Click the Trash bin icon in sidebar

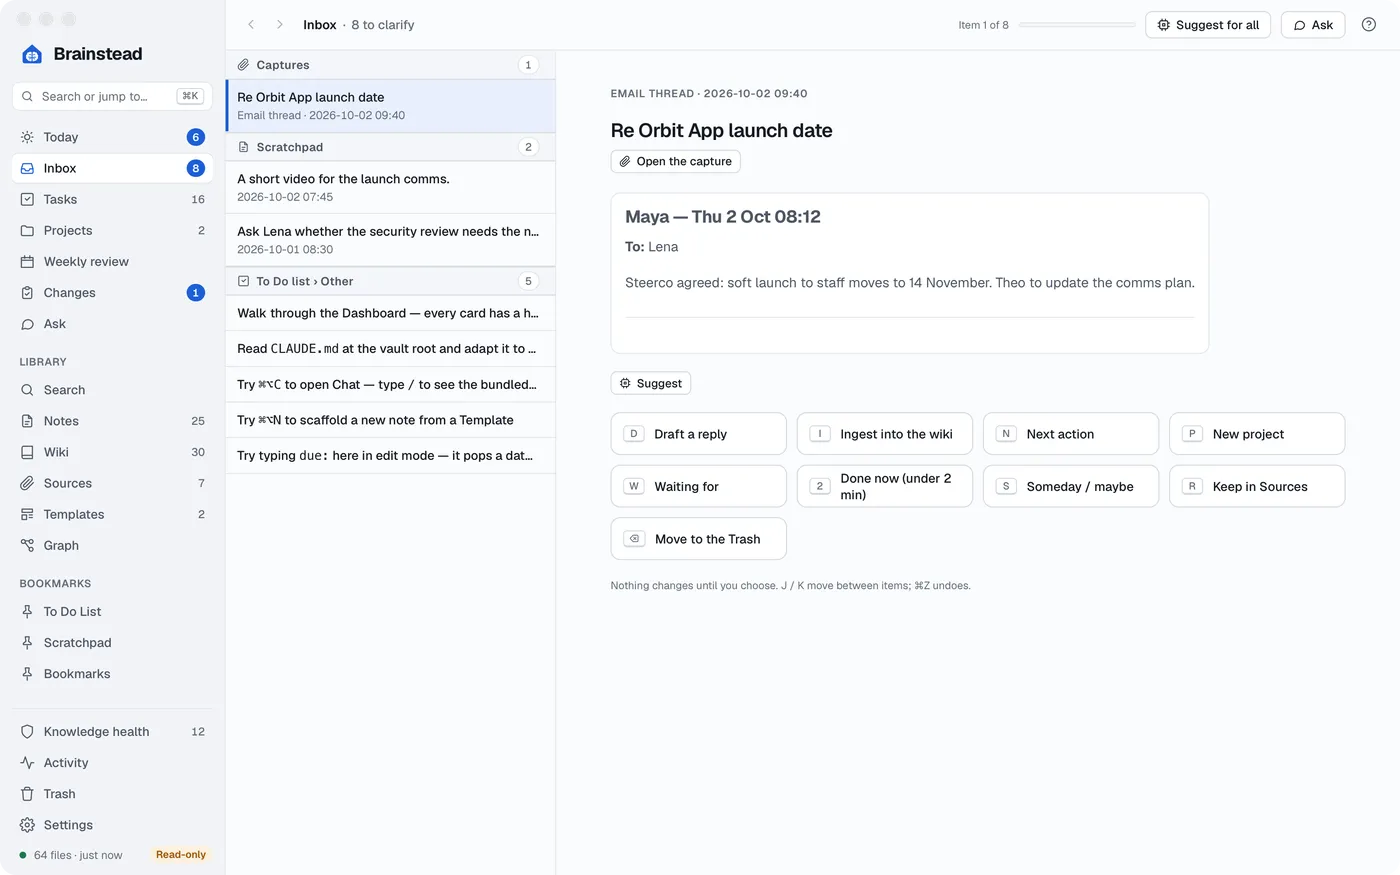click(x=27, y=794)
